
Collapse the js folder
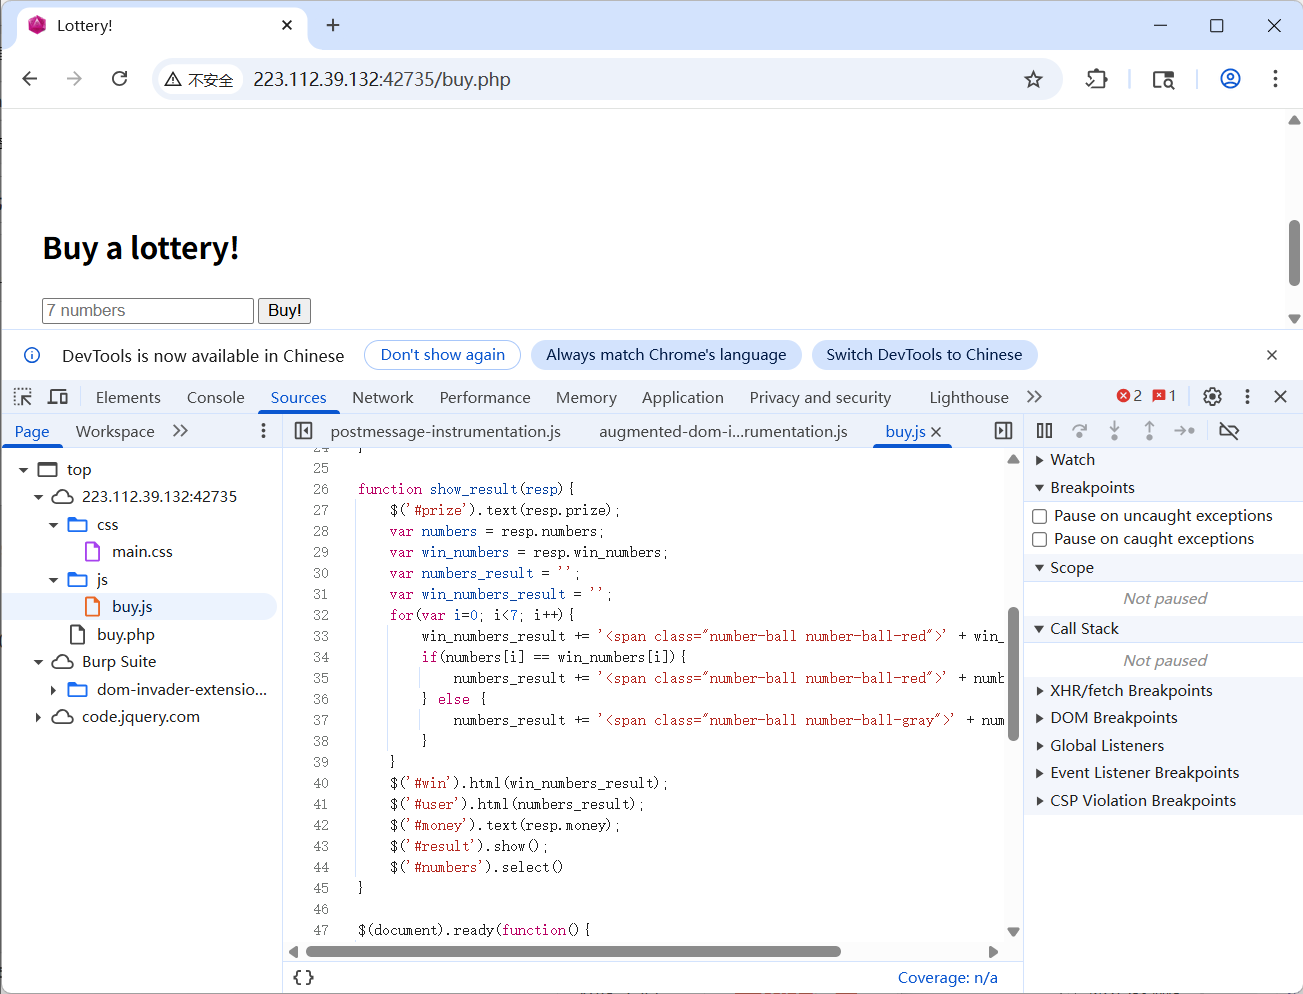click(x=53, y=579)
